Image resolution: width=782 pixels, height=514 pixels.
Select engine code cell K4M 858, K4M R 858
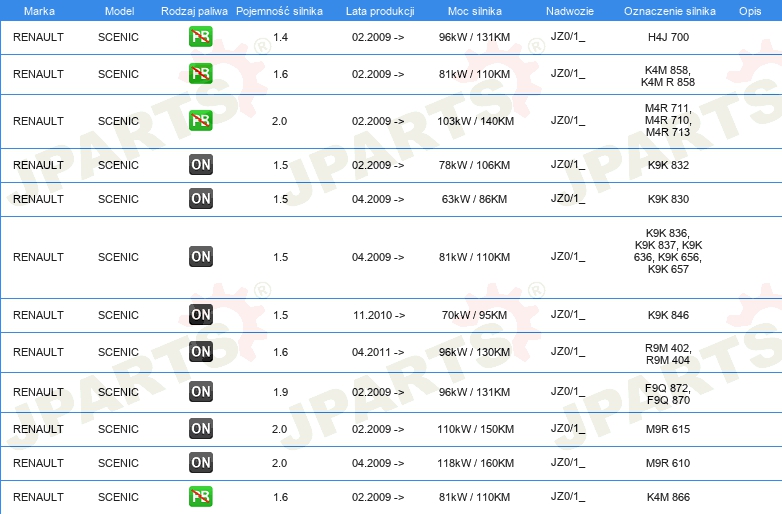tap(668, 76)
